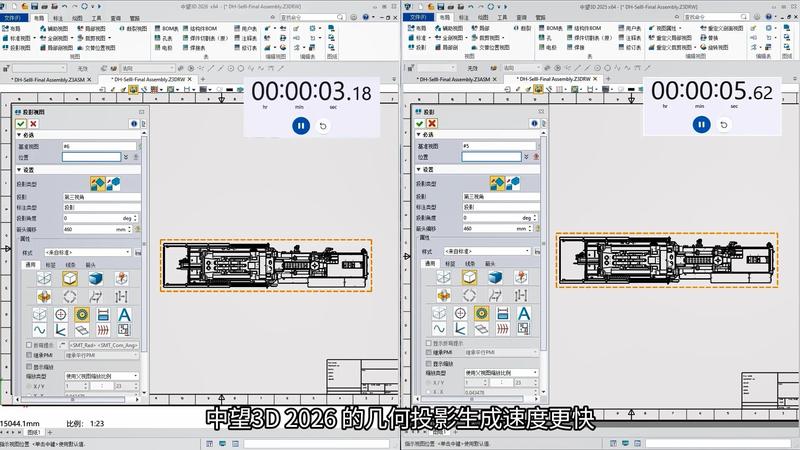Collapse 设置 section in 2025 panel
This screenshot has height=450, width=800.
pos(419,169)
